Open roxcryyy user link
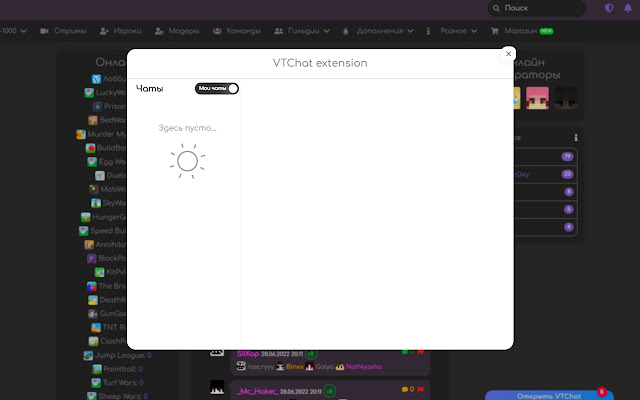The image size is (640, 400). [261, 367]
